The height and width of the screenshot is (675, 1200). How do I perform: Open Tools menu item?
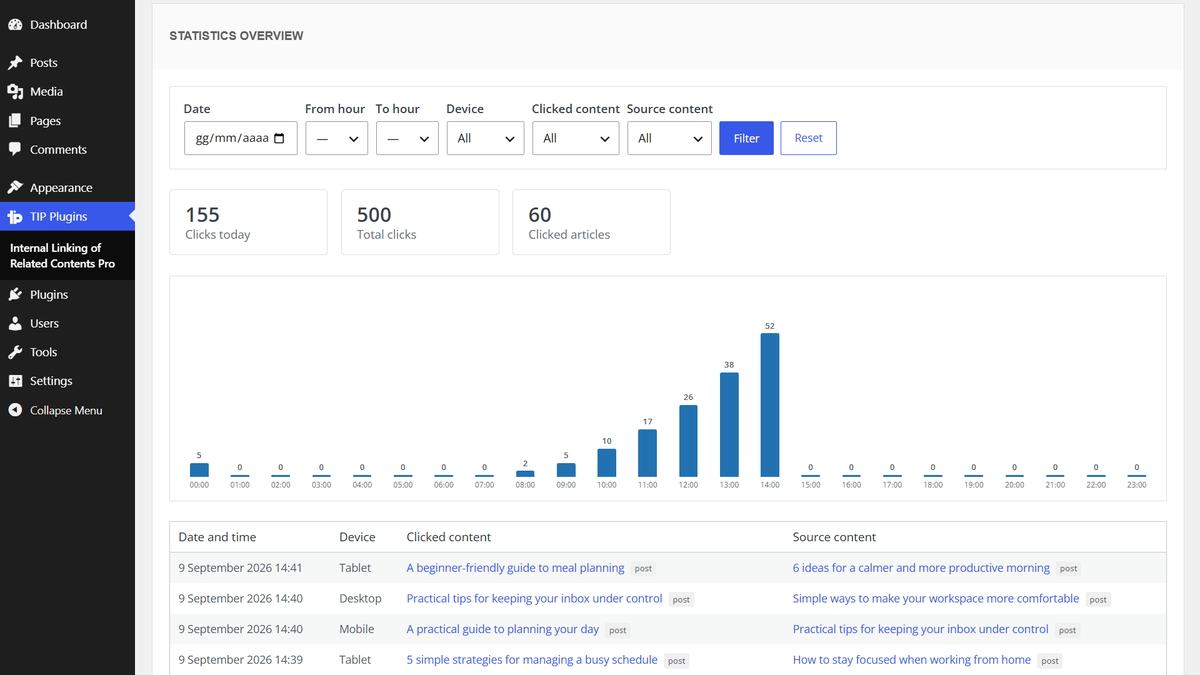[67, 352]
